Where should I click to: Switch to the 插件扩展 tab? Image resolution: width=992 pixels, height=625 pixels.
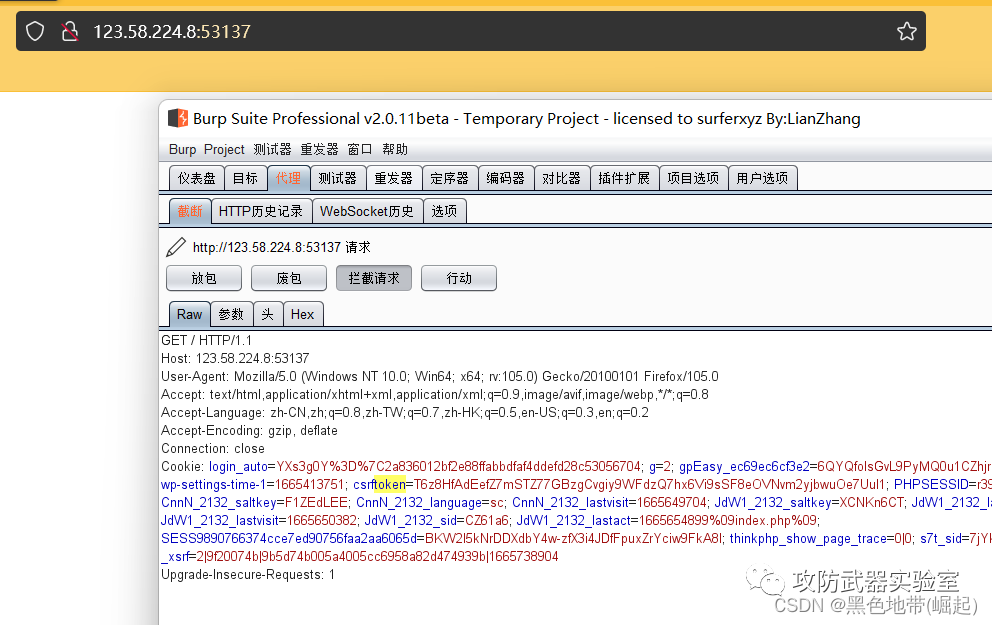[624, 178]
